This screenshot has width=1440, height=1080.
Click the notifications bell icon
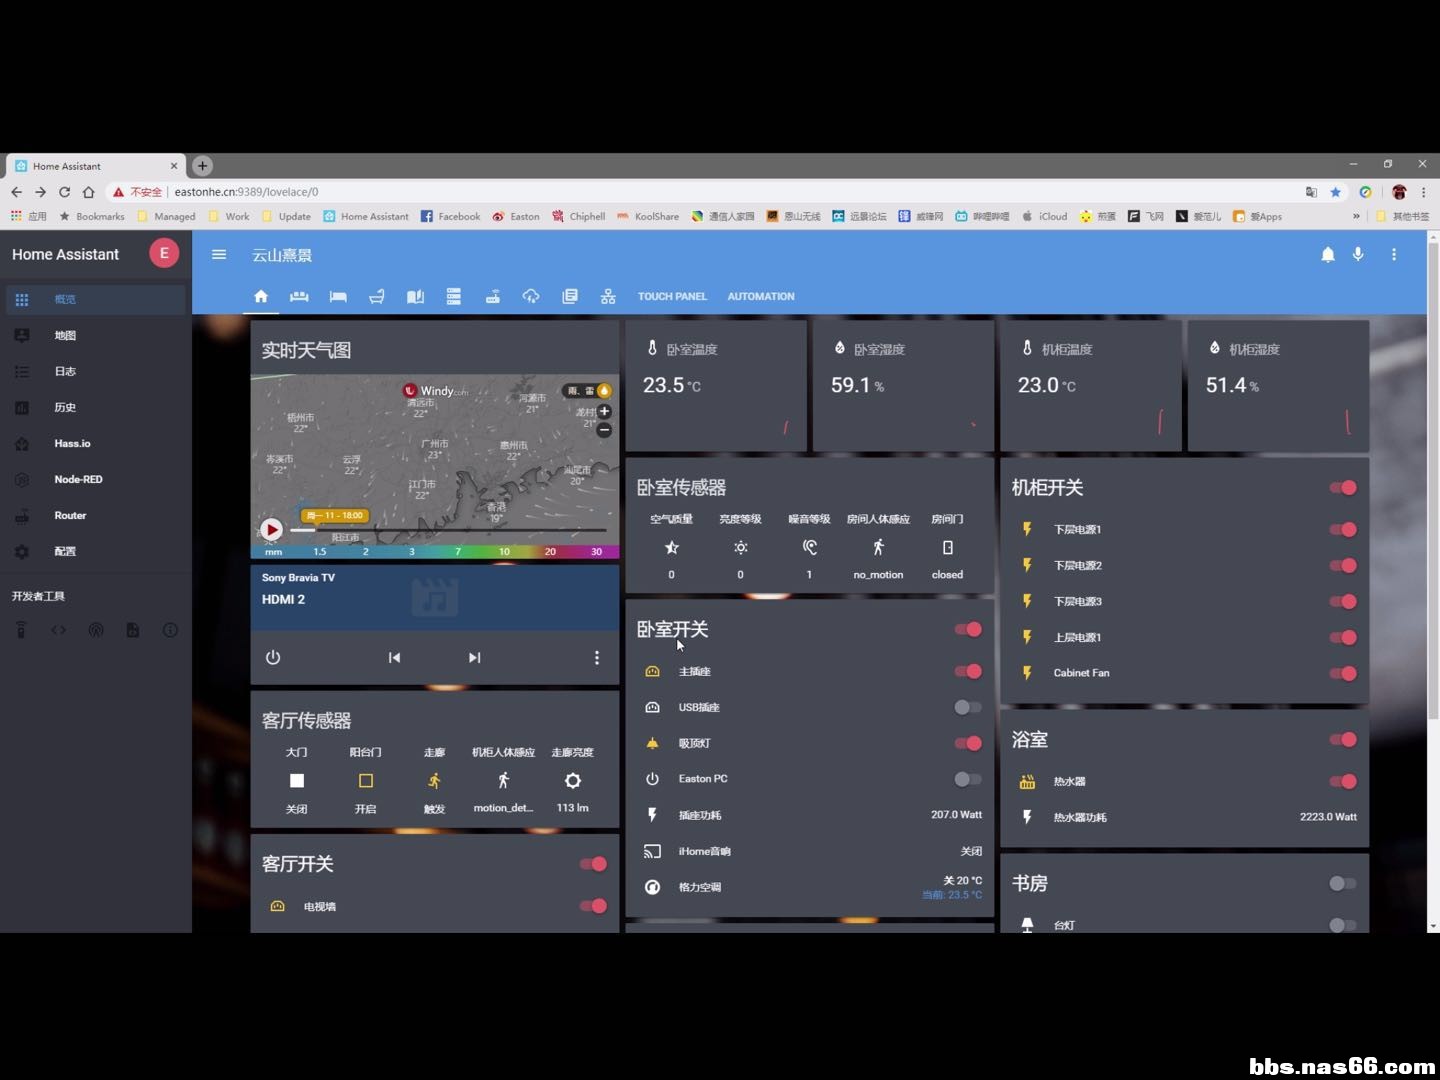coord(1327,255)
